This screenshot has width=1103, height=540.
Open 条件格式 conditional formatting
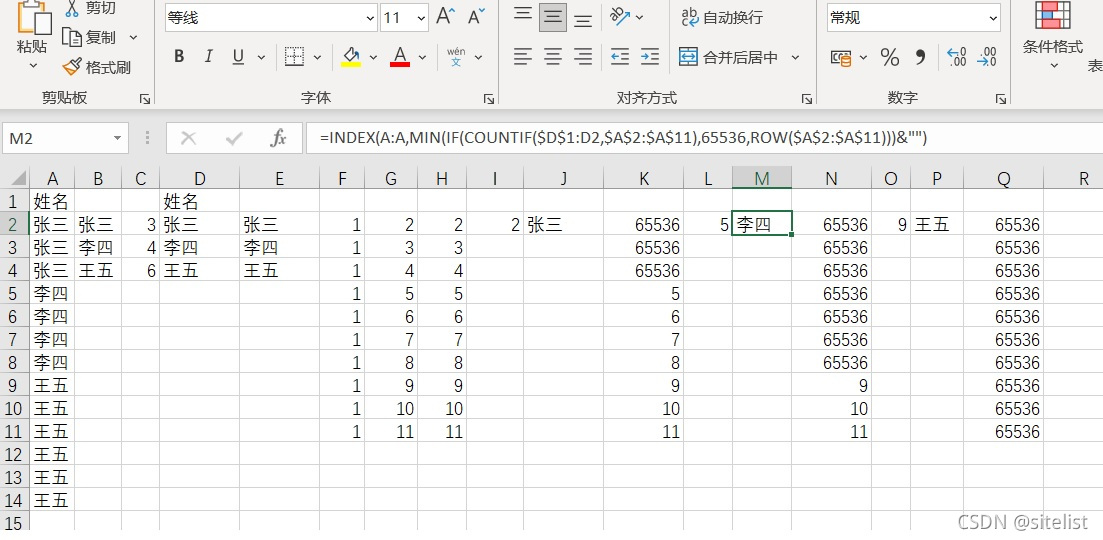point(1052,35)
